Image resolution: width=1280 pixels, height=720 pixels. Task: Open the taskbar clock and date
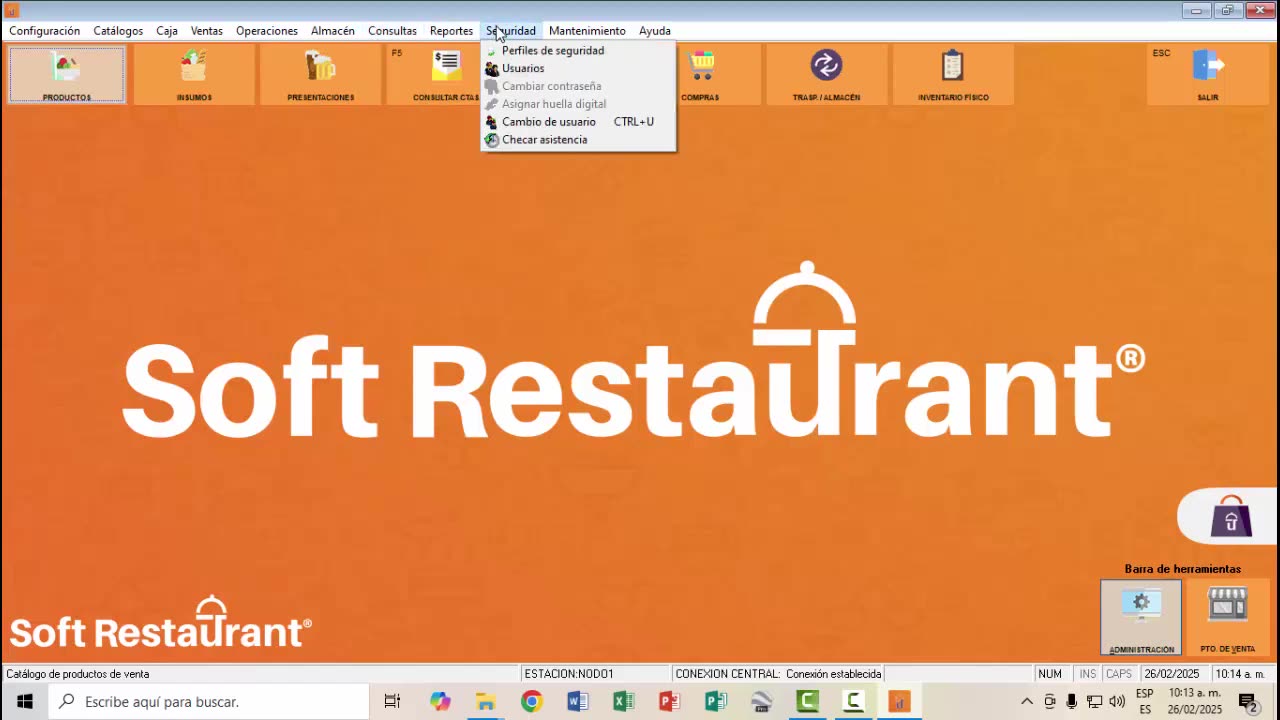(x=1195, y=702)
